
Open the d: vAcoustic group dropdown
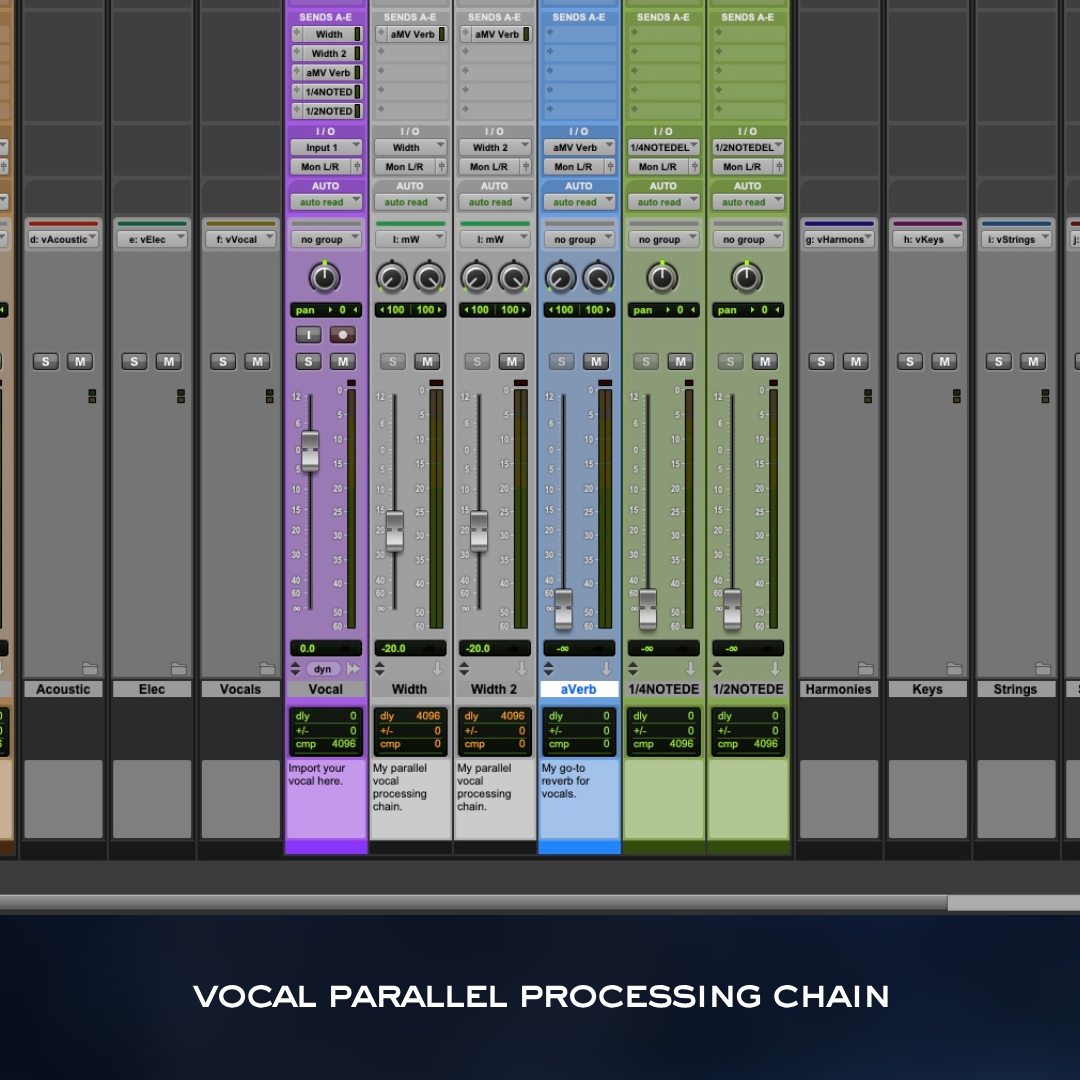tap(63, 239)
